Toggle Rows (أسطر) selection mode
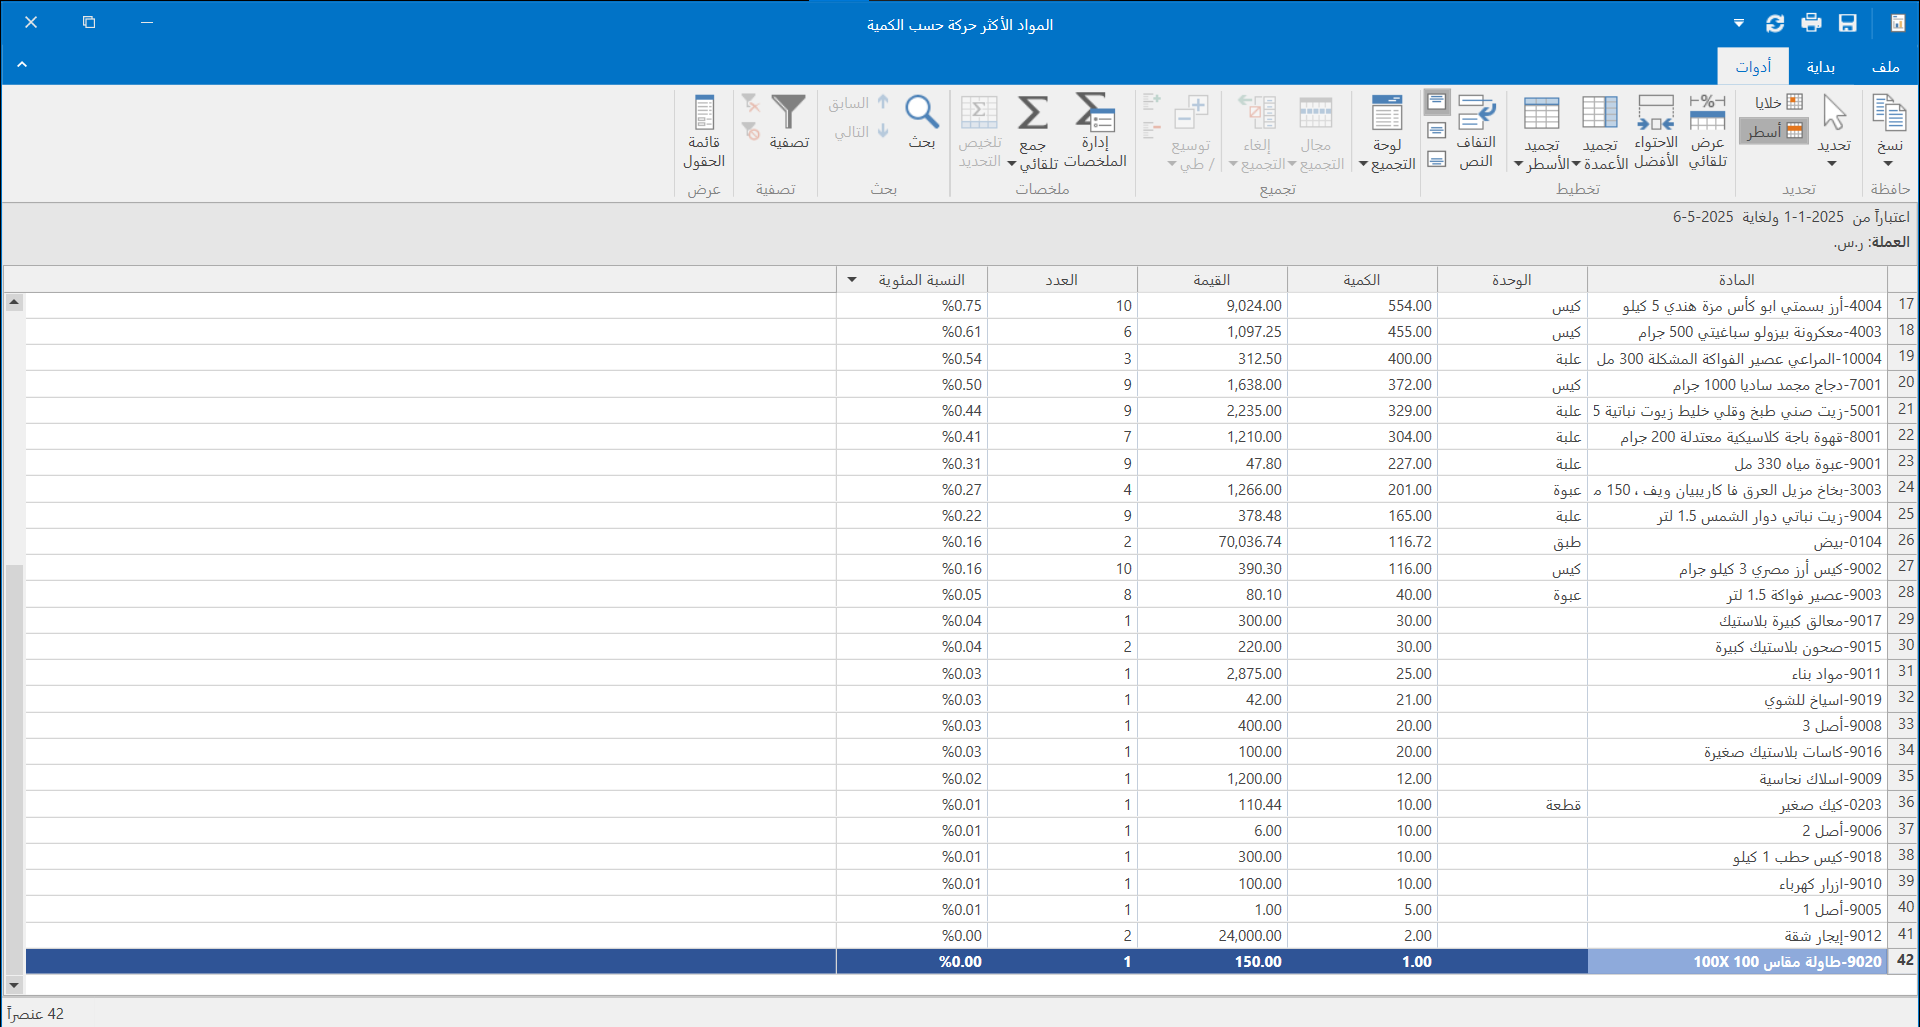The width and height of the screenshot is (1920, 1027). (1774, 131)
